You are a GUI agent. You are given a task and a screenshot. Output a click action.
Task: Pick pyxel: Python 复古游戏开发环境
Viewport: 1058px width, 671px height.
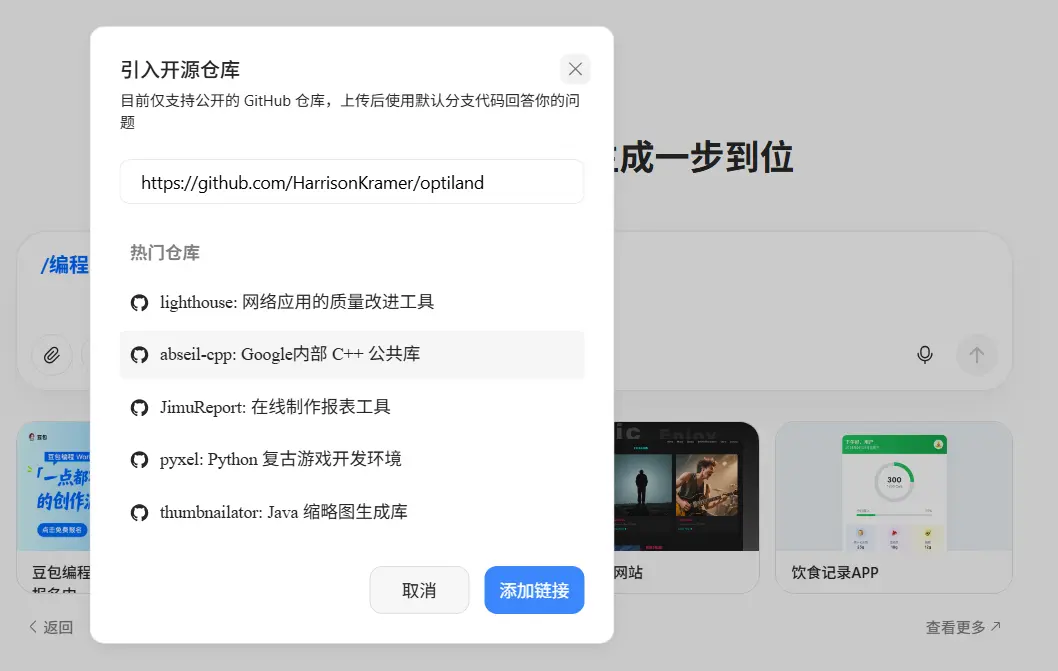point(280,459)
